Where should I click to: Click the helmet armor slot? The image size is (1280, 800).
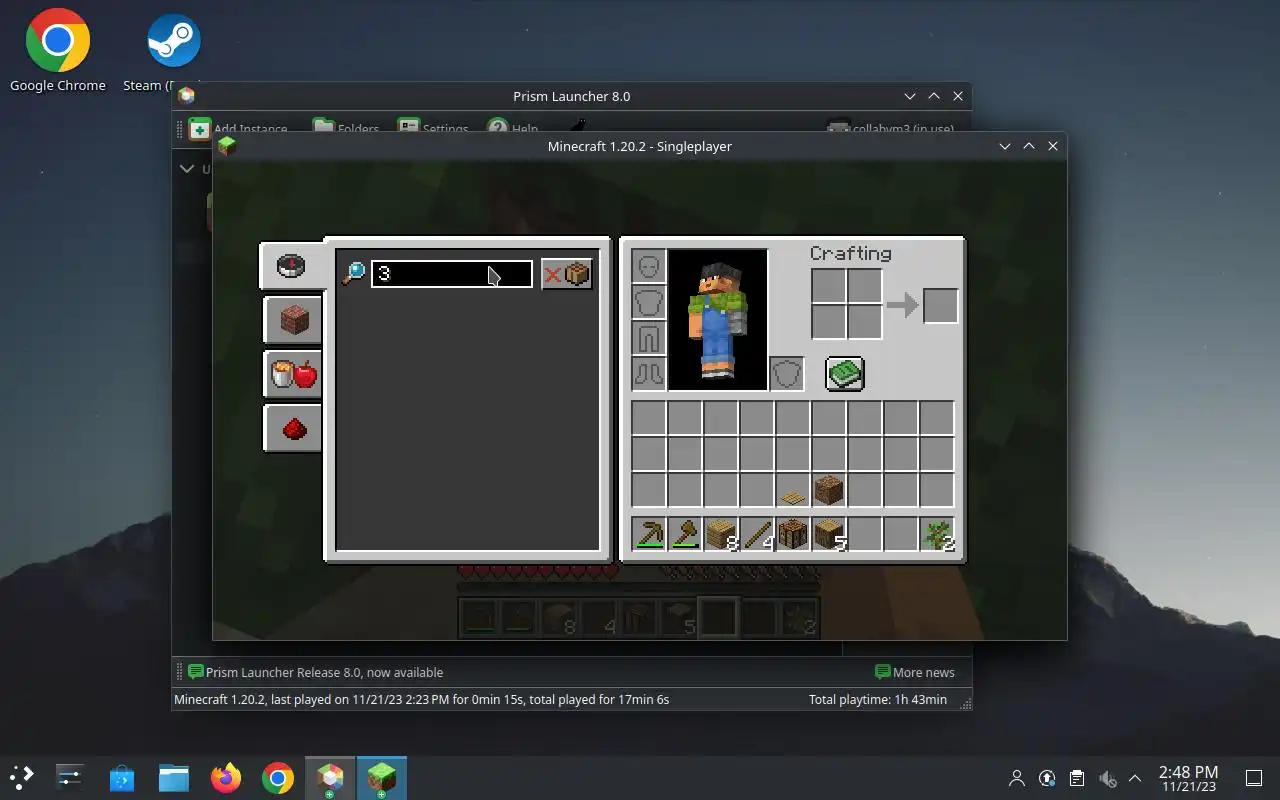648,267
